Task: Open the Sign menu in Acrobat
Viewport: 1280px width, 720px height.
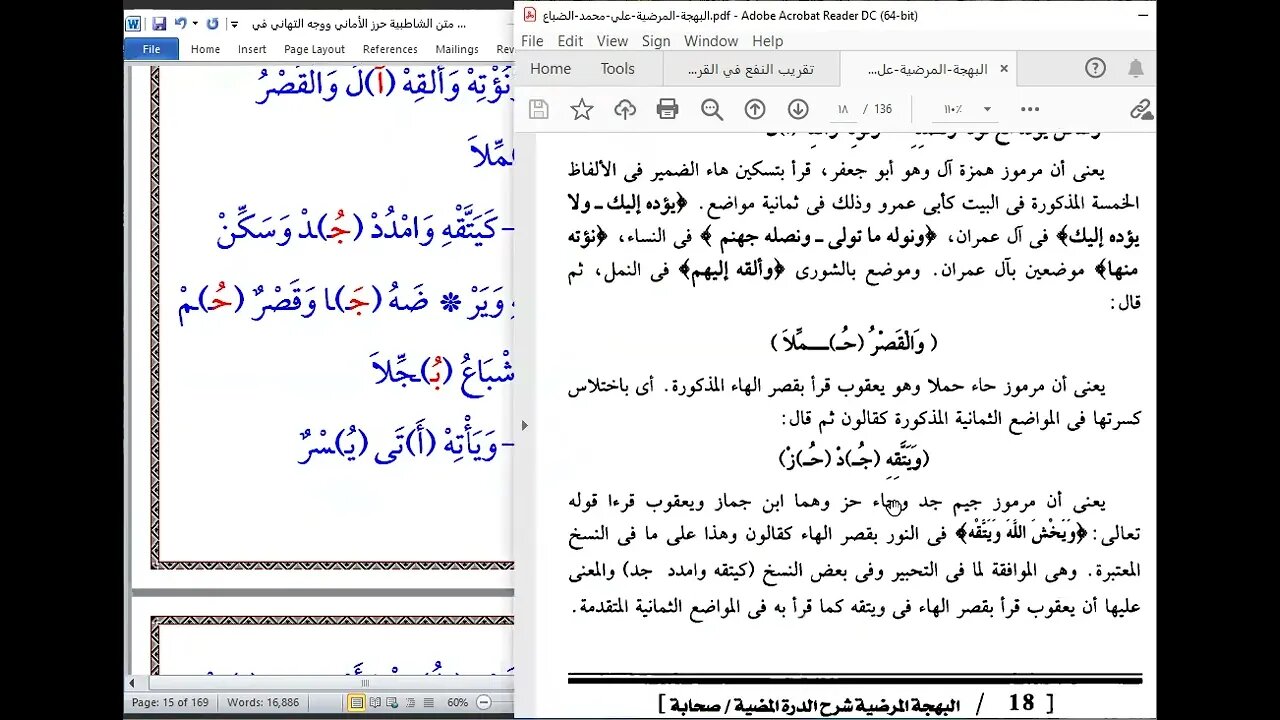Action: (x=656, y=41)
